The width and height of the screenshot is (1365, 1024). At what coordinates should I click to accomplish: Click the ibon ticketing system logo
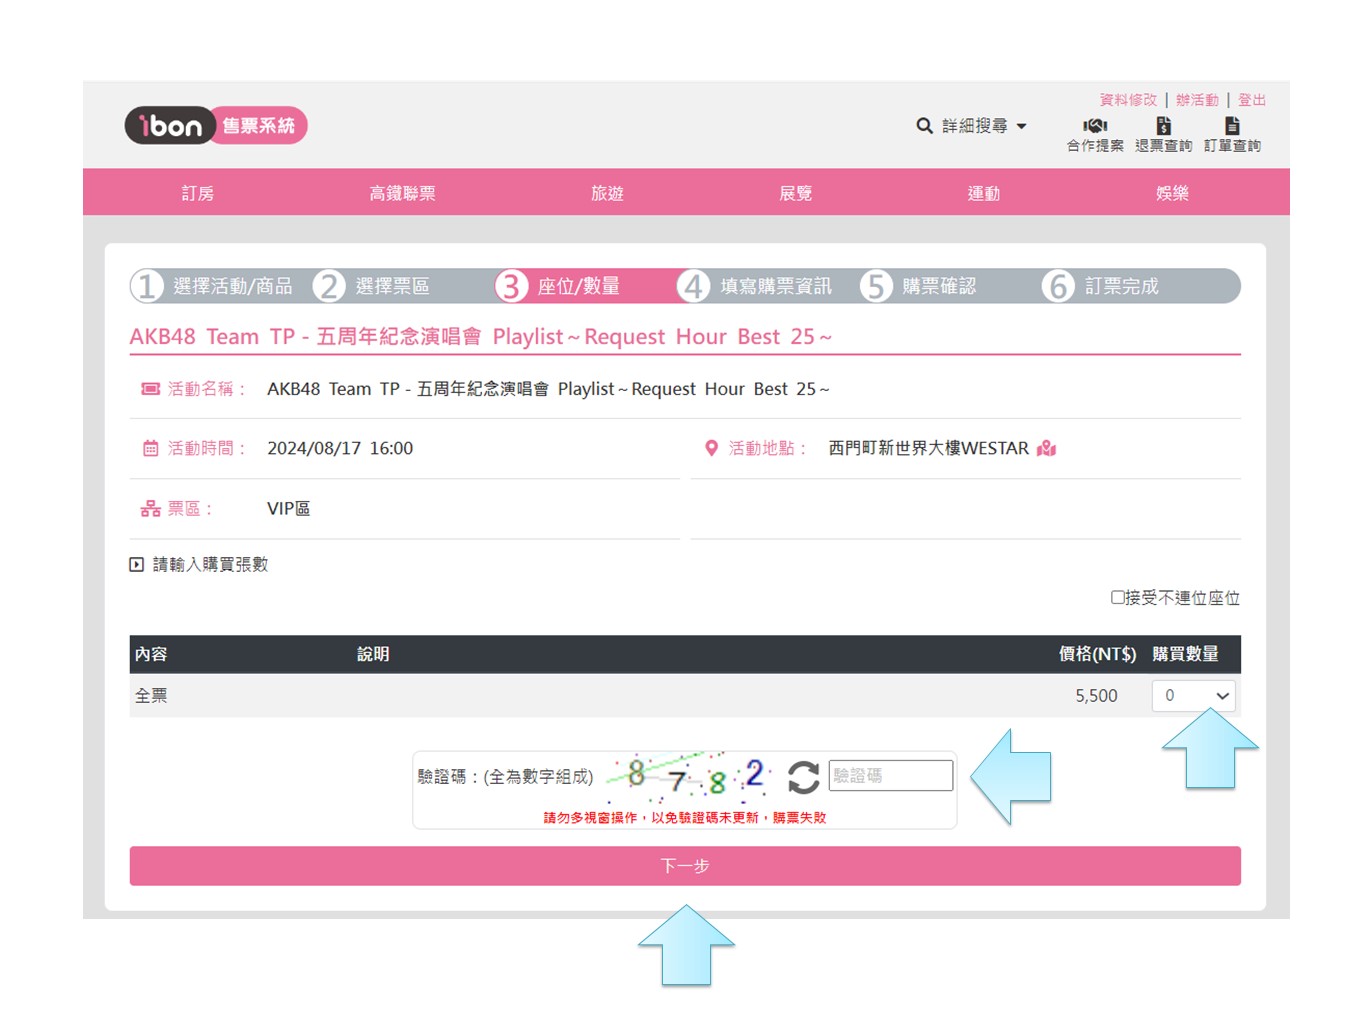215,126
